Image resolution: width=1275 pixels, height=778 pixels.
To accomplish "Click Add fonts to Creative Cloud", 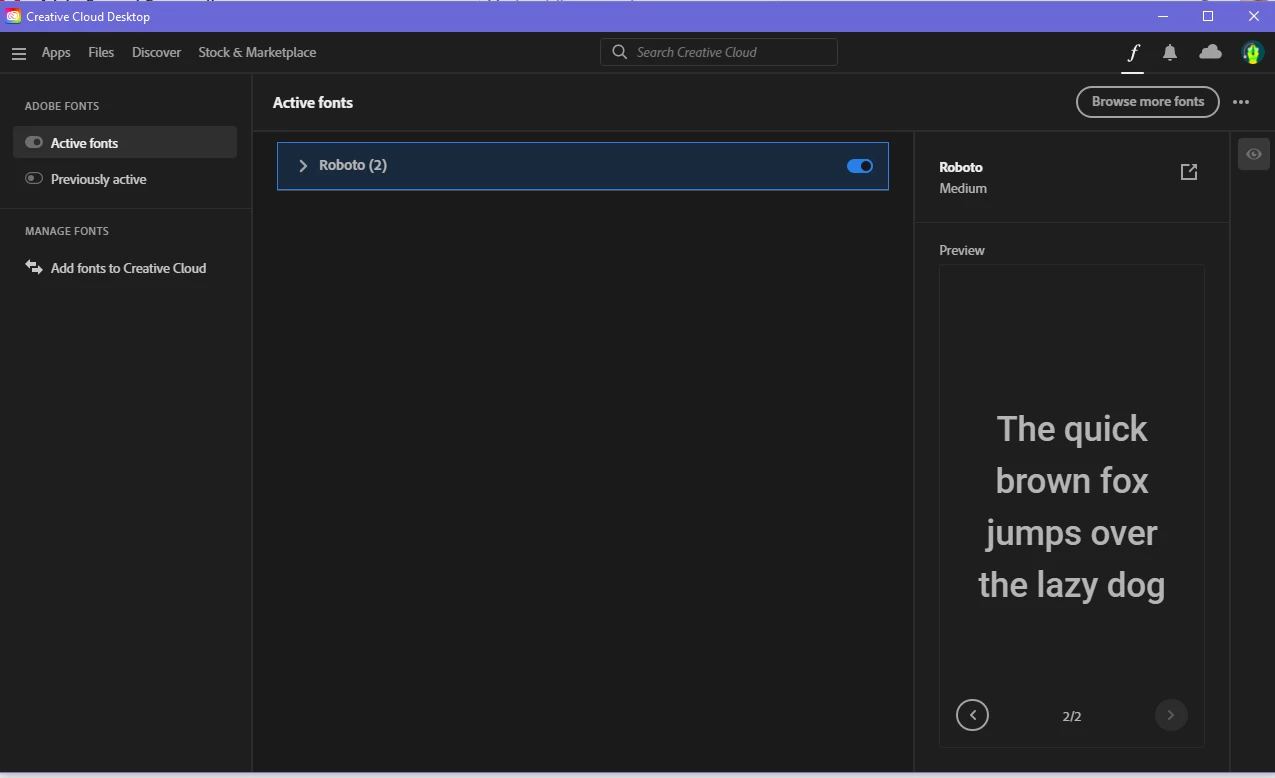I will [x=128, y=268].
